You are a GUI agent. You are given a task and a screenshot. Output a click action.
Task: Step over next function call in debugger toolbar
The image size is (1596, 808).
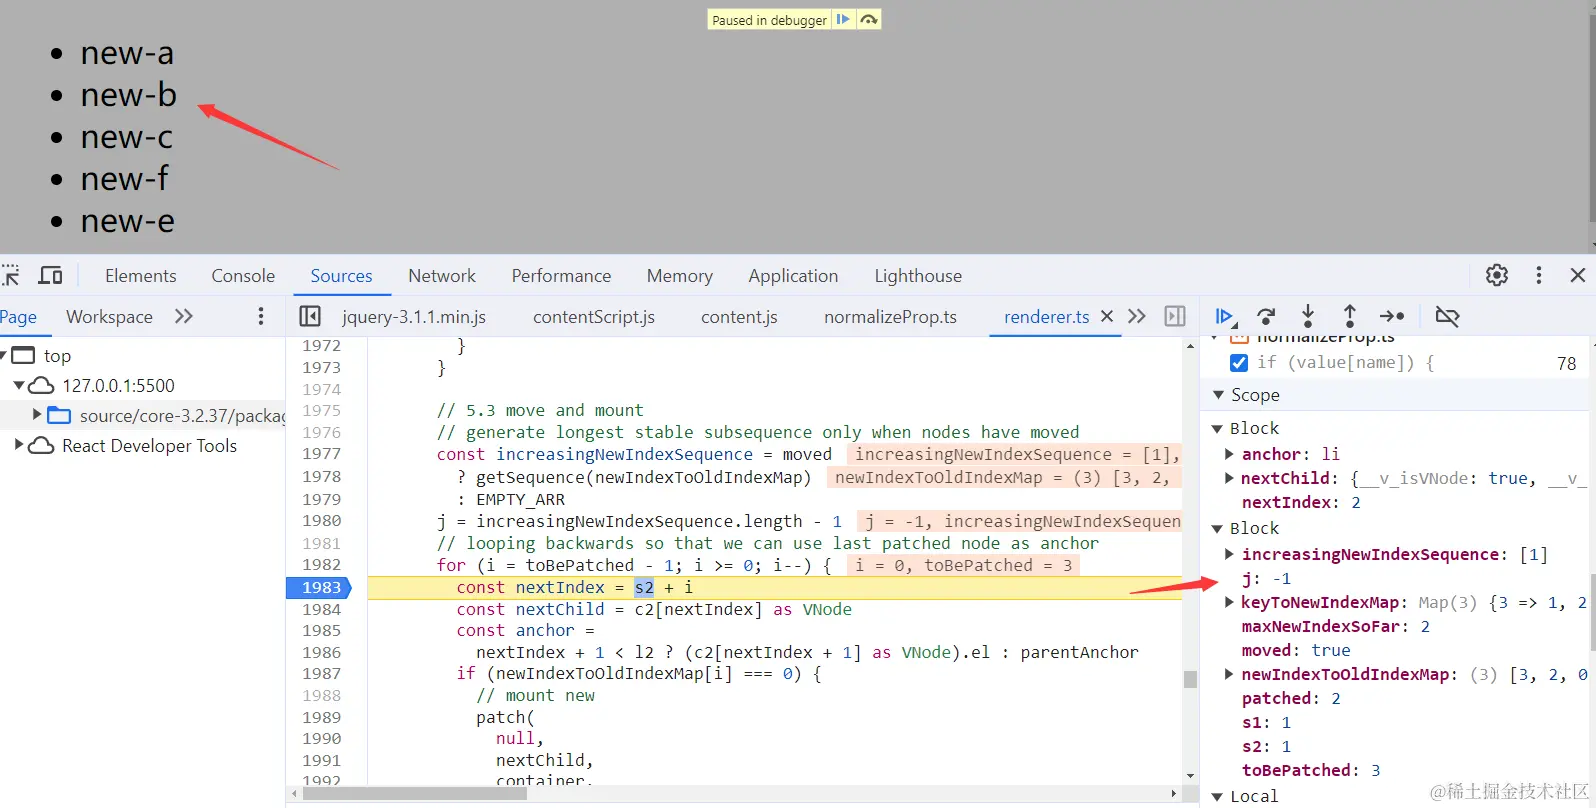pyautogui.click(x=1266, y=316)
